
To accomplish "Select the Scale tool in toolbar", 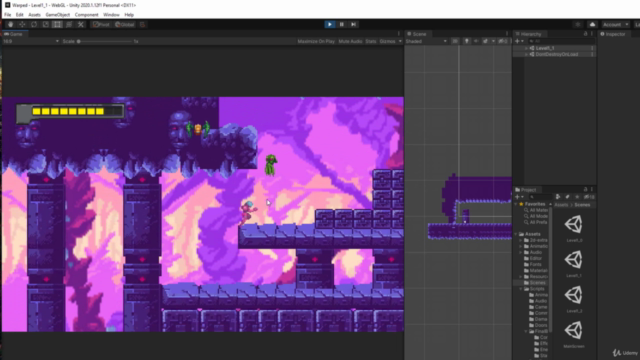I will pos(46,24).
